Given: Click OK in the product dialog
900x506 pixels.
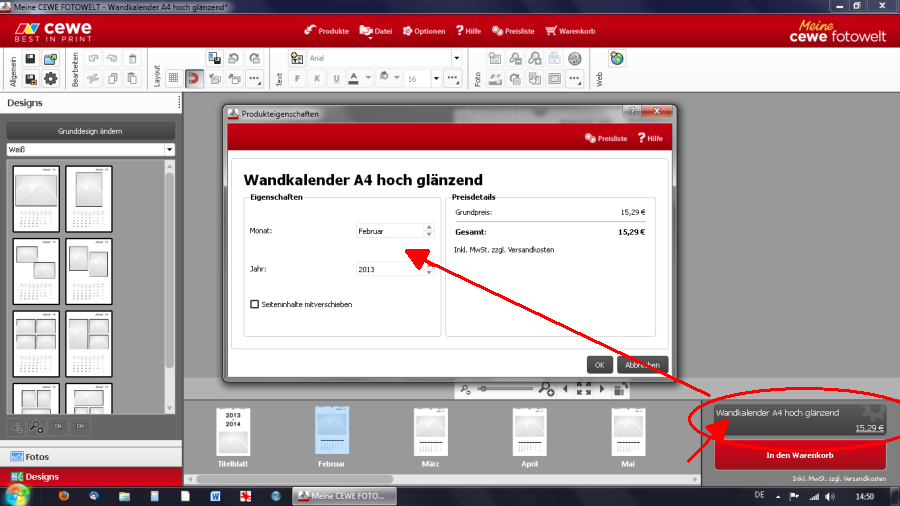Looking at the screenshot, I should point(599,365).
